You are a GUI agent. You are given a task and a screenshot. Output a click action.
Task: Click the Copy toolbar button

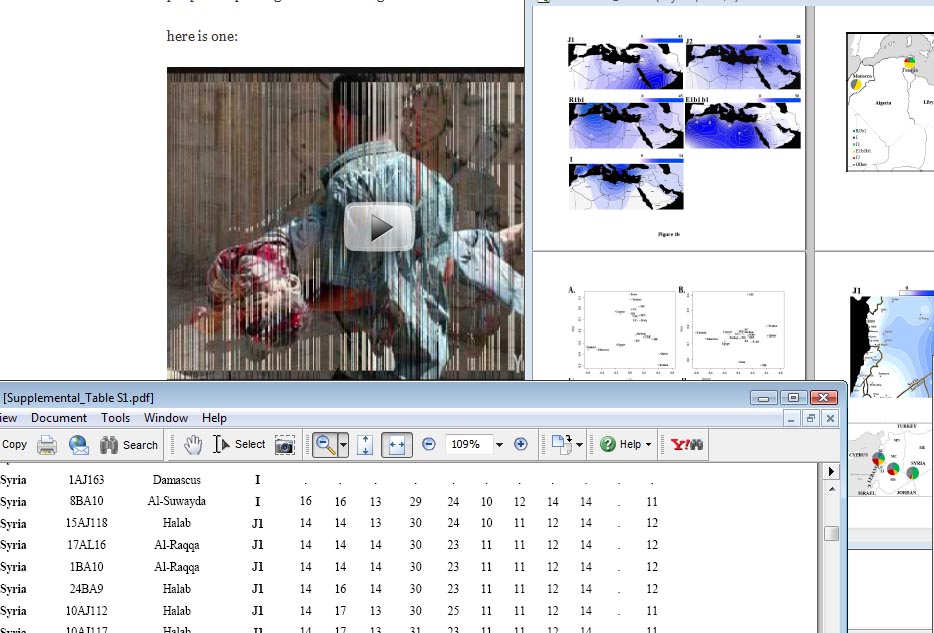click(14, 445)
